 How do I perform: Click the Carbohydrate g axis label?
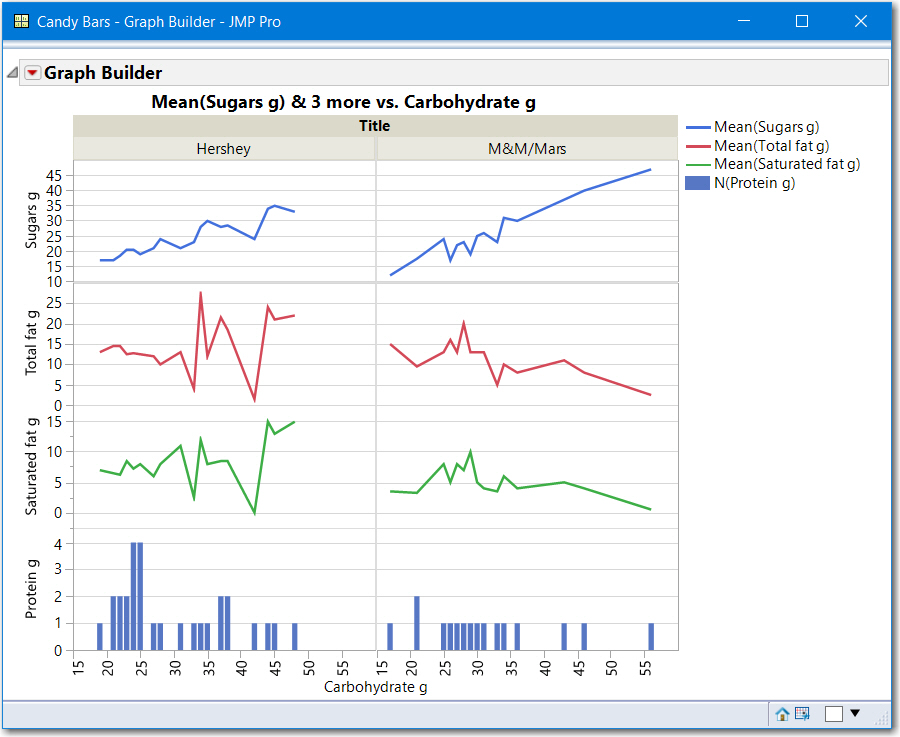tap(375, 687)
